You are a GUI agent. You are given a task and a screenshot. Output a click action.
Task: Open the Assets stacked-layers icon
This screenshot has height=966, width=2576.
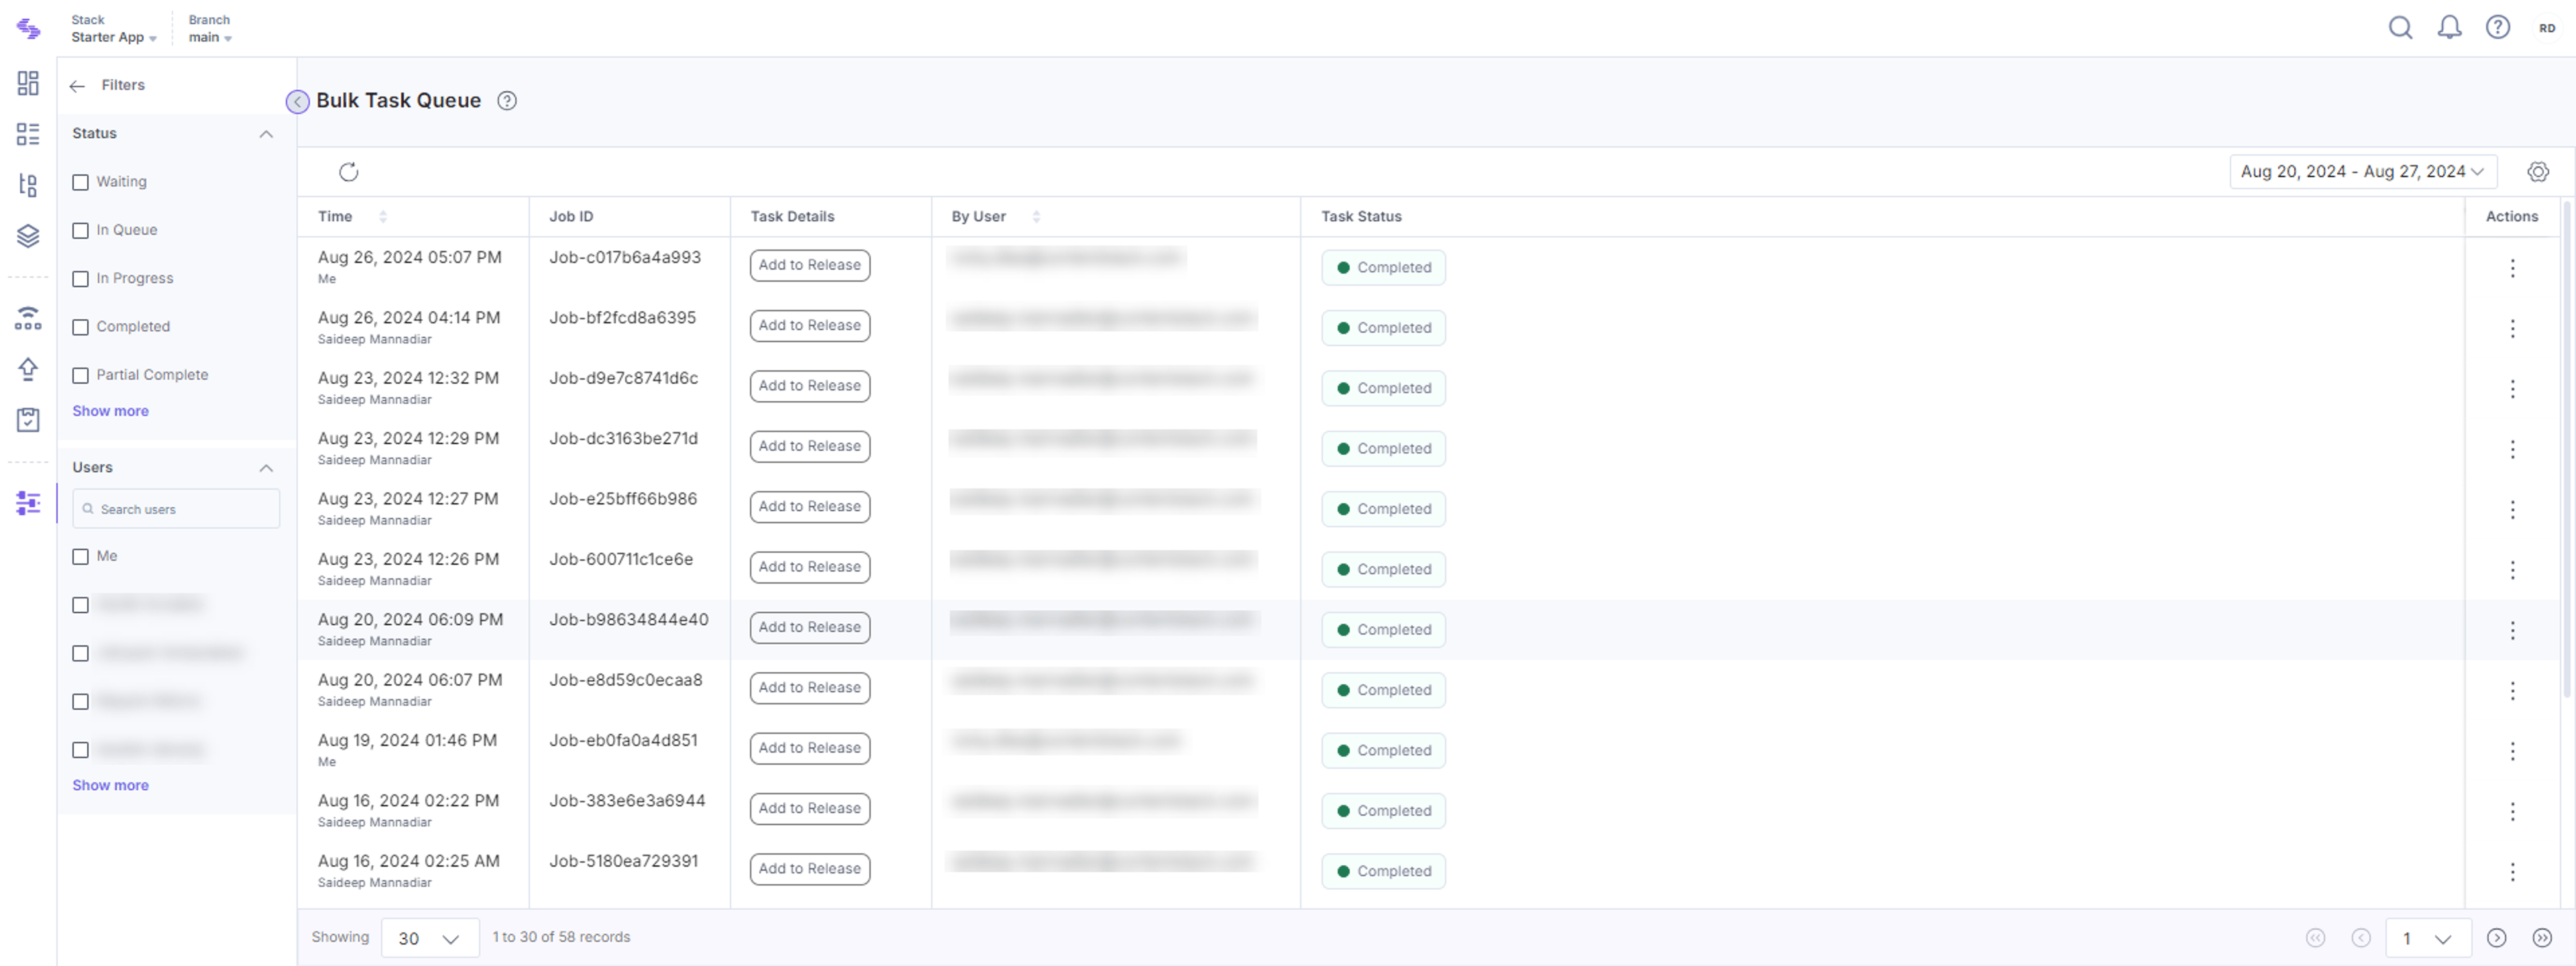tap(28, 236)
